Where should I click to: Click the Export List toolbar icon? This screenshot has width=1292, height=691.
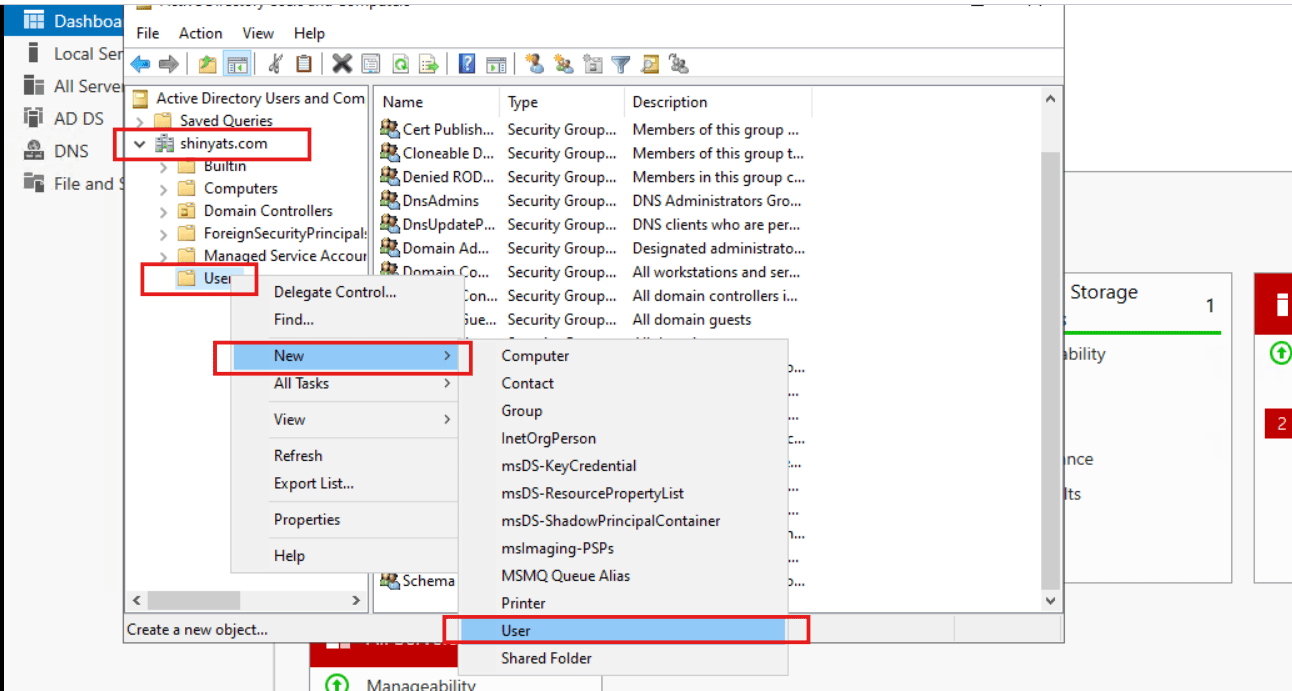[x=429, y=64]
